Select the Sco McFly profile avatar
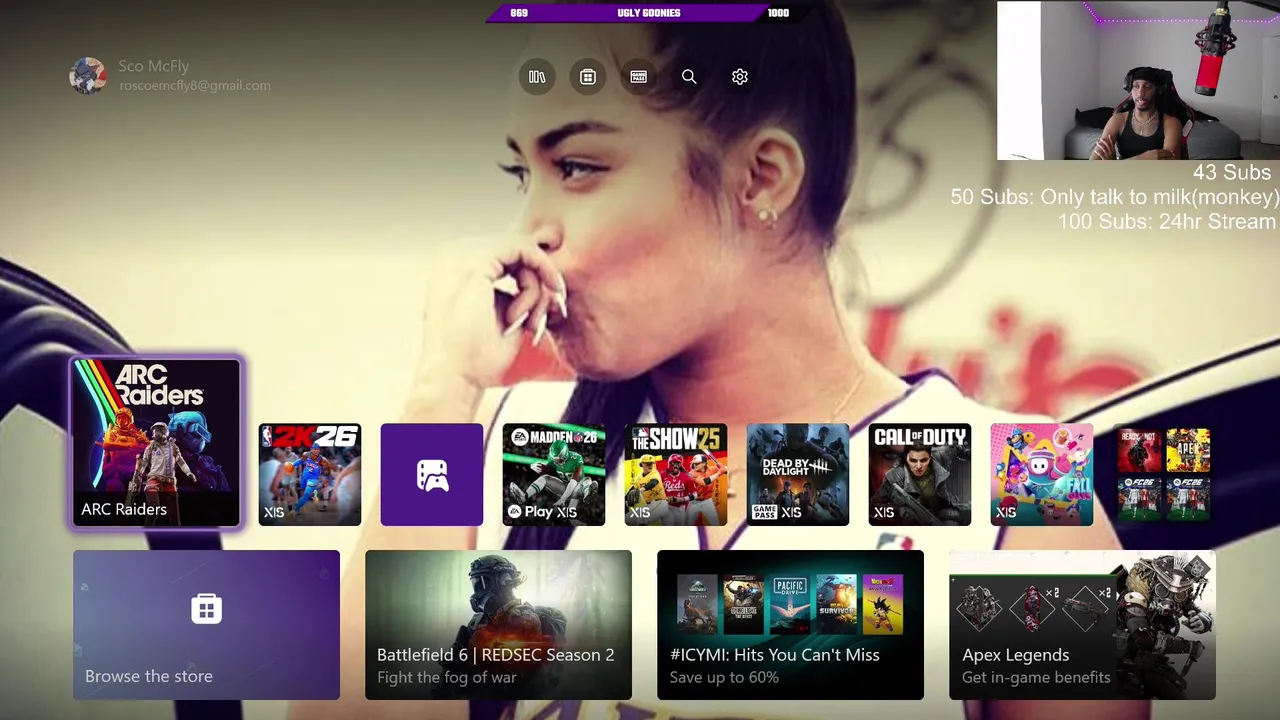 87,76
